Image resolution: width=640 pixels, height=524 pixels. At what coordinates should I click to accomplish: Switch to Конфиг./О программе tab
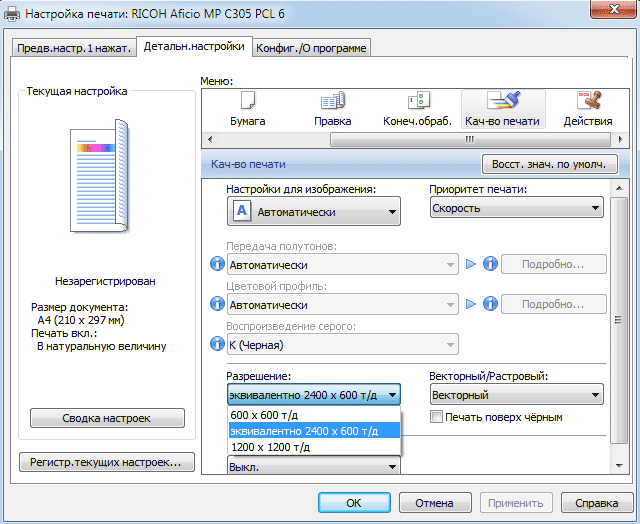[311, 48]
